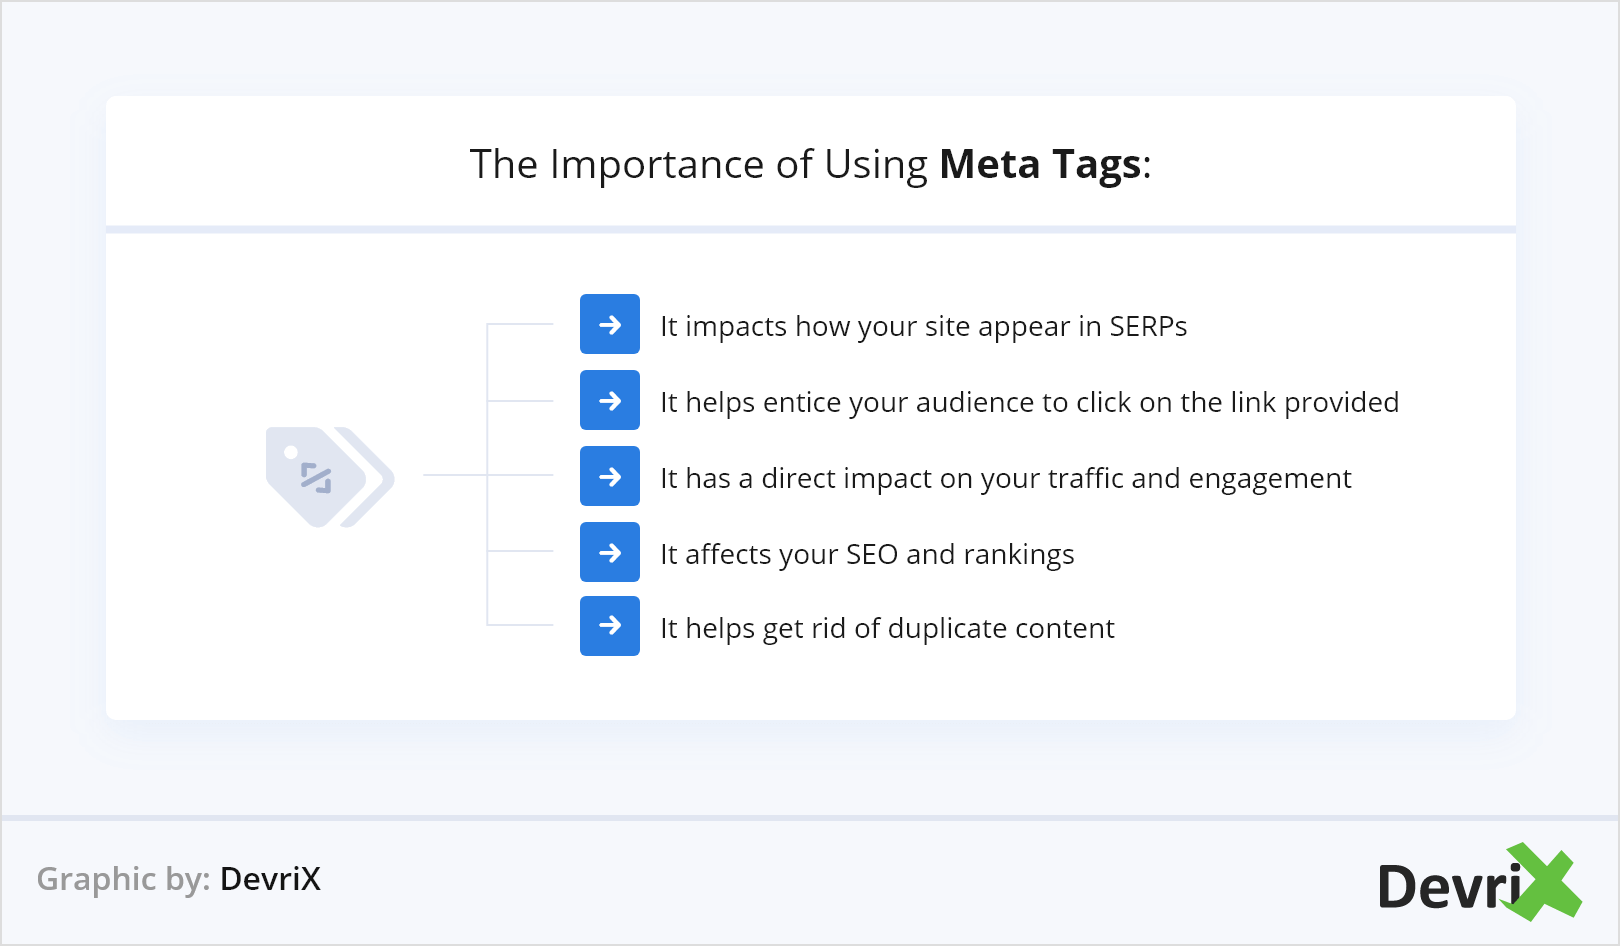Image resolution: width=1620 pixels, height=946 pixels.
Task: Click the text 'It helps entice your audience'
Action: [848, 403]
